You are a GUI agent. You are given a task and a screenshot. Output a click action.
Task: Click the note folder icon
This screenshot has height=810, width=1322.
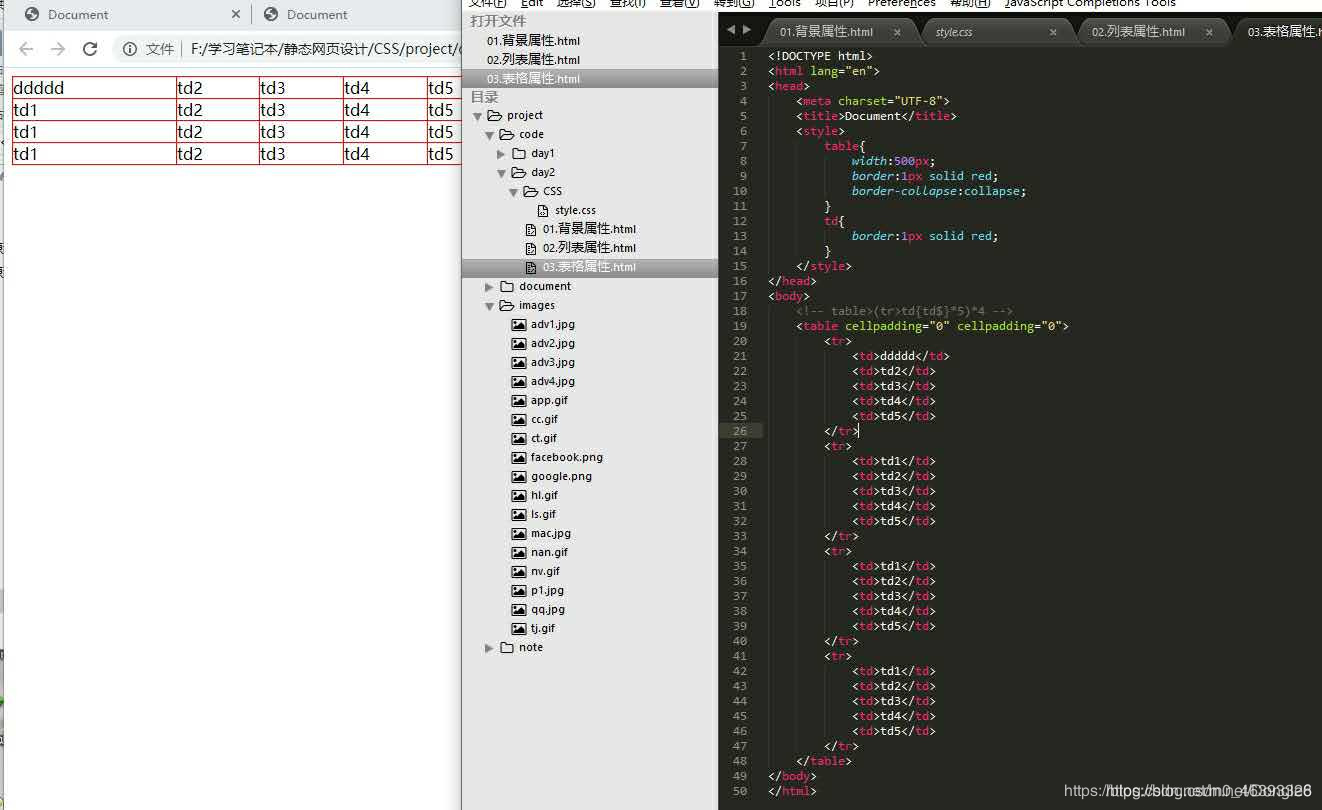(x=507, y=648)
